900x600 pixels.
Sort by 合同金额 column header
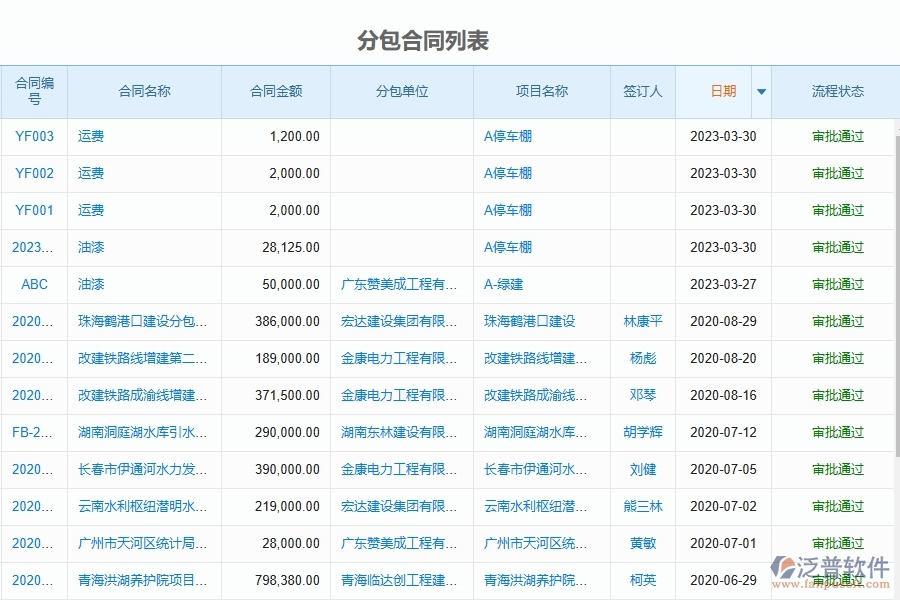pyautogui.click(x=276, y=91)
